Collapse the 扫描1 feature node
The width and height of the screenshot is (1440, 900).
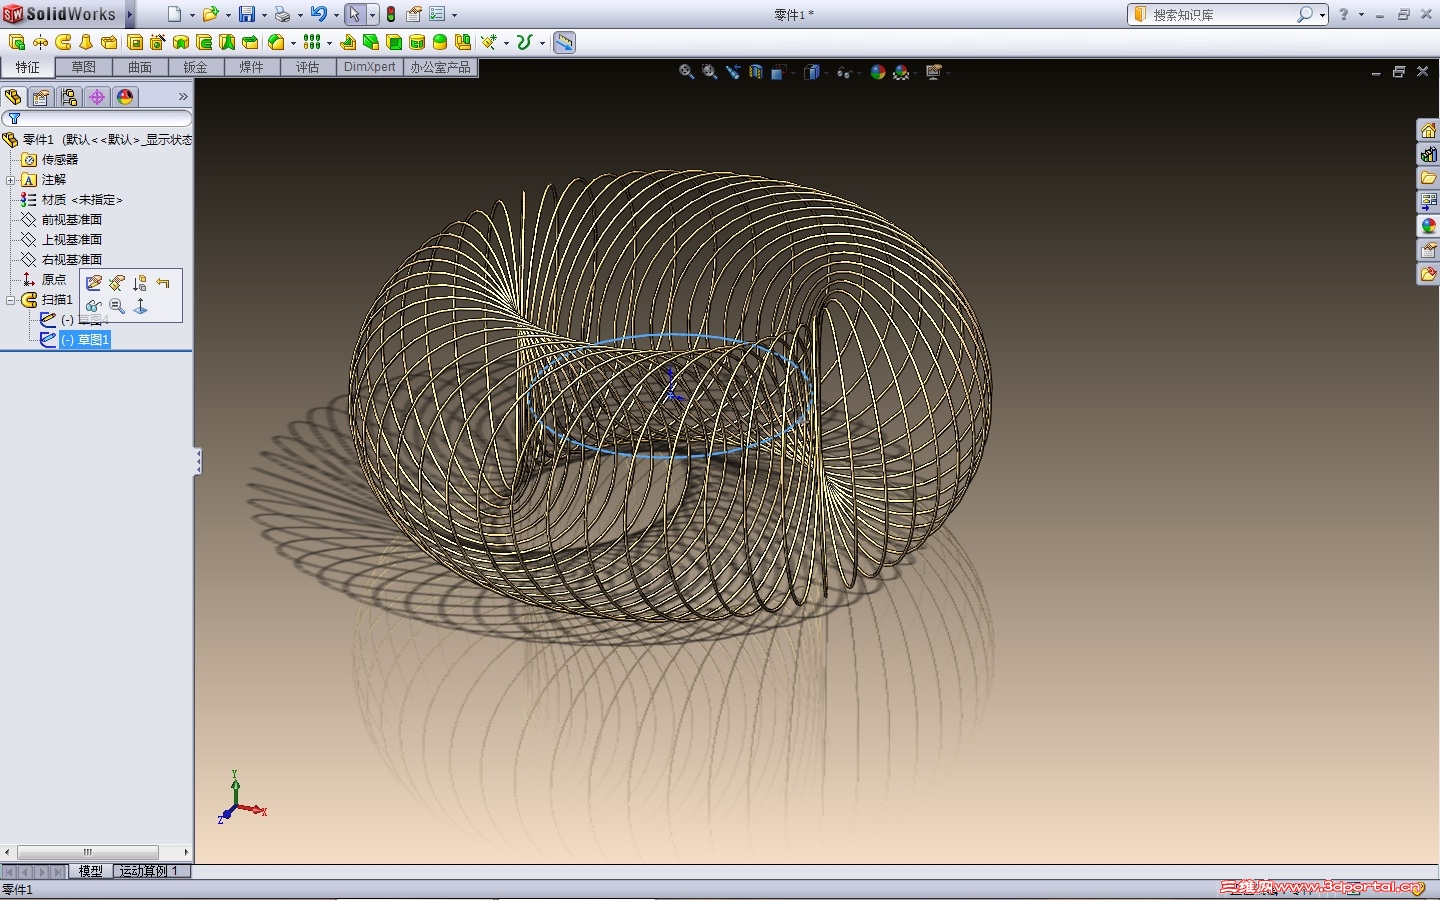pos(10,300)
